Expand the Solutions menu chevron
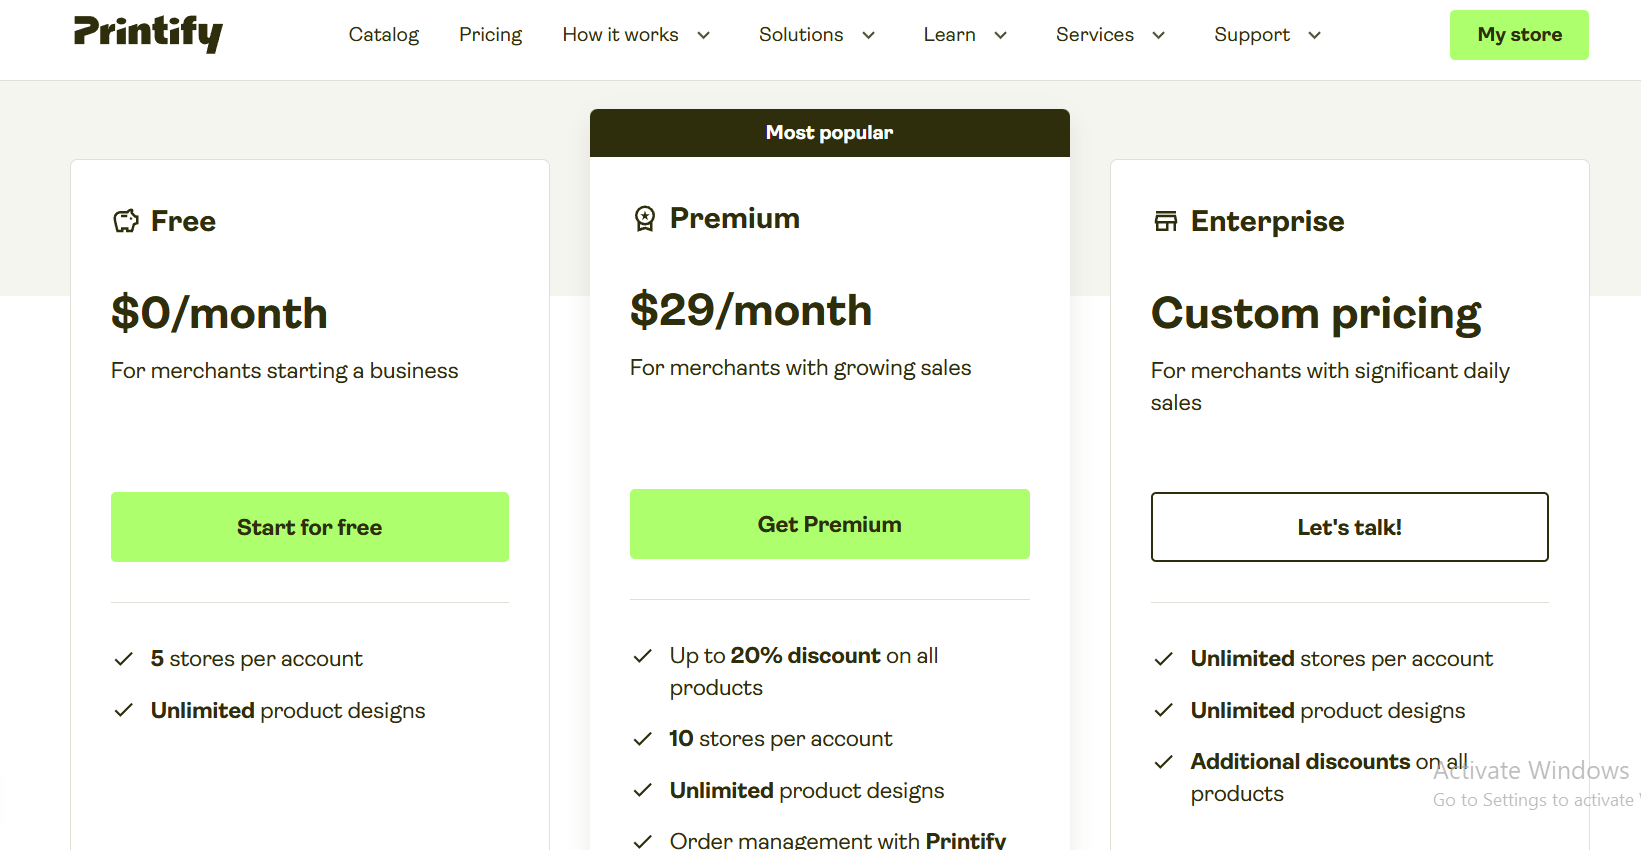 pos(868,35)
